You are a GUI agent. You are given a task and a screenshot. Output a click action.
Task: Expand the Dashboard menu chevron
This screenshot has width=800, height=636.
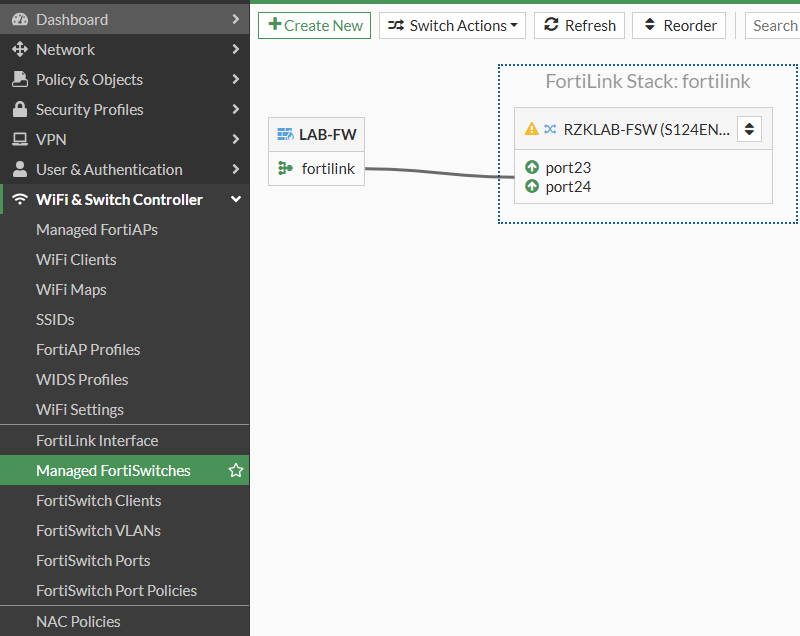click(x=235, y=19)
